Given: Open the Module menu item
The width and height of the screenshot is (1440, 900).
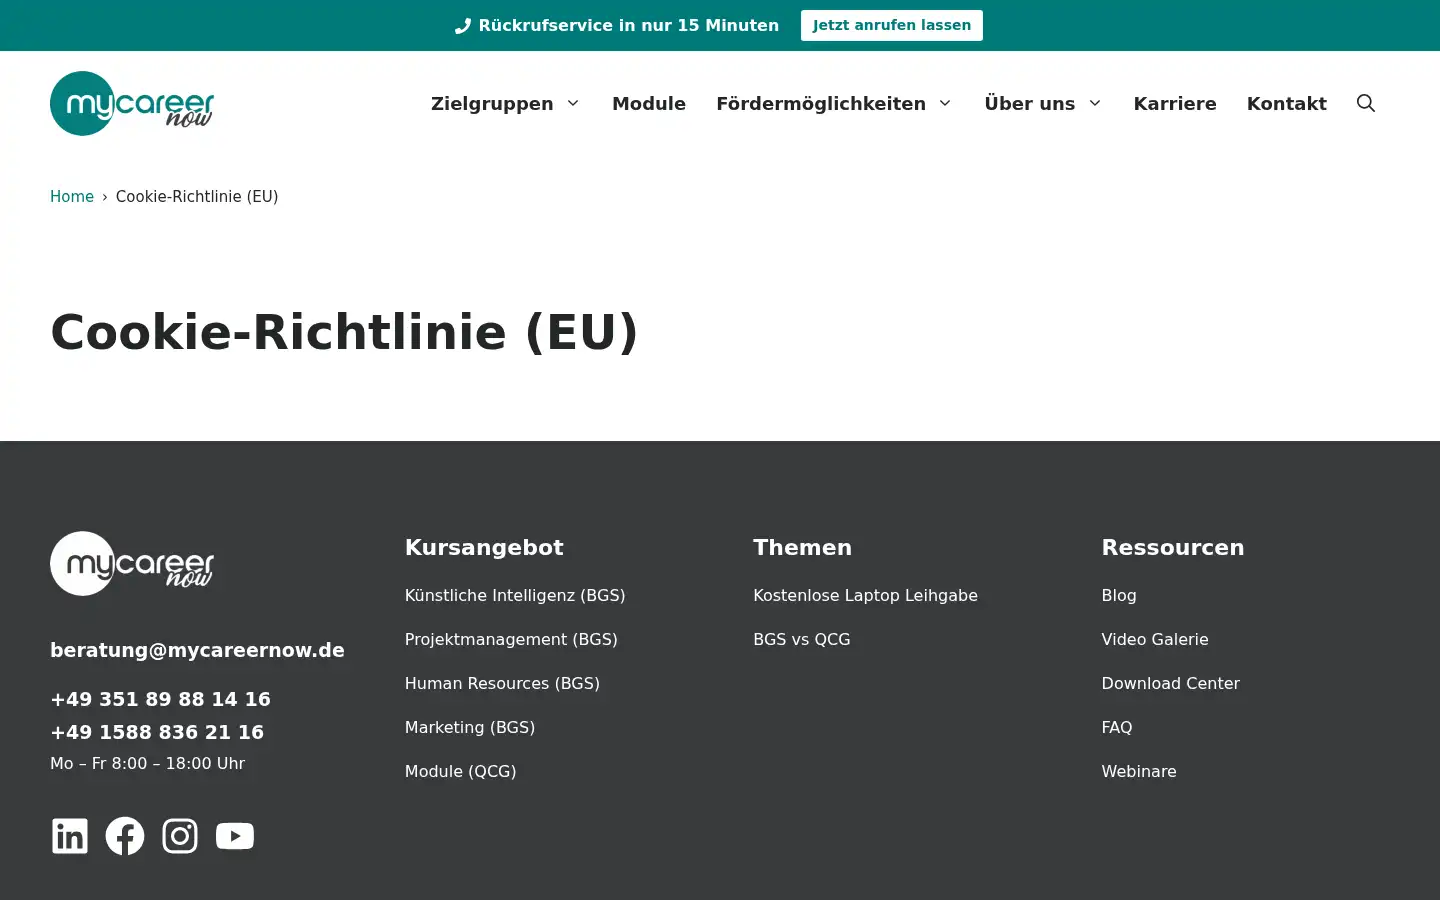Looking at the screenshot, I should pyautogui.click(x=649, y=103).
